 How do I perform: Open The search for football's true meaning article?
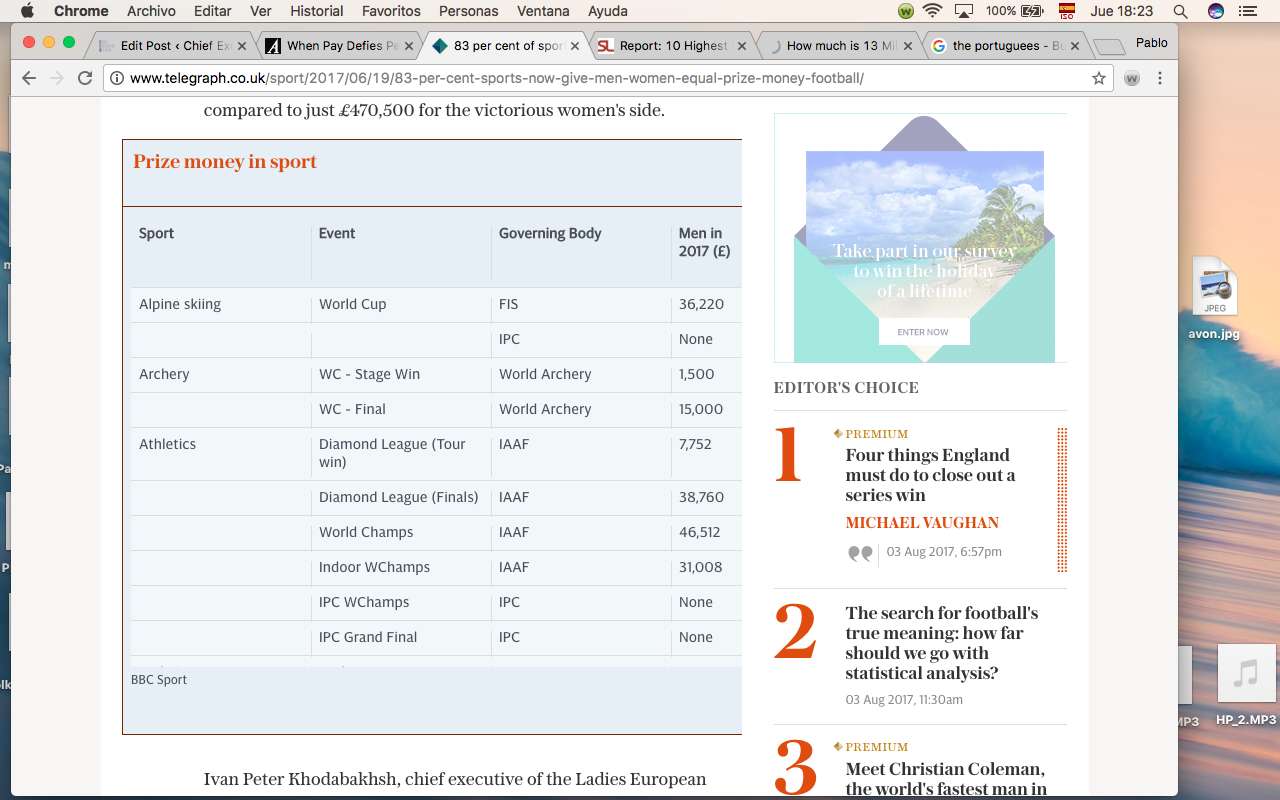[x=942, y=643]
